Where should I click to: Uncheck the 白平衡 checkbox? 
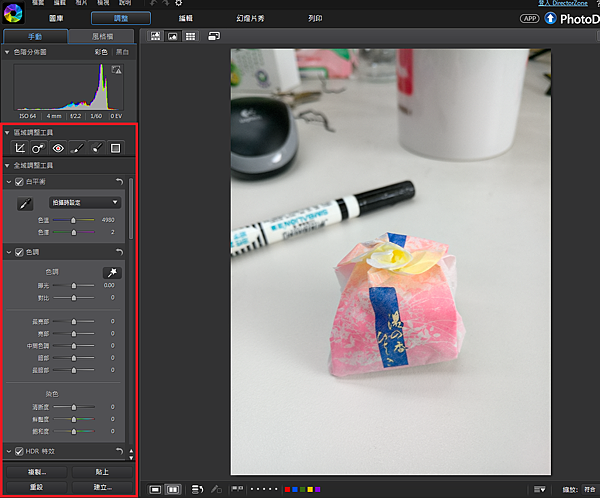(x=19, y=182)
